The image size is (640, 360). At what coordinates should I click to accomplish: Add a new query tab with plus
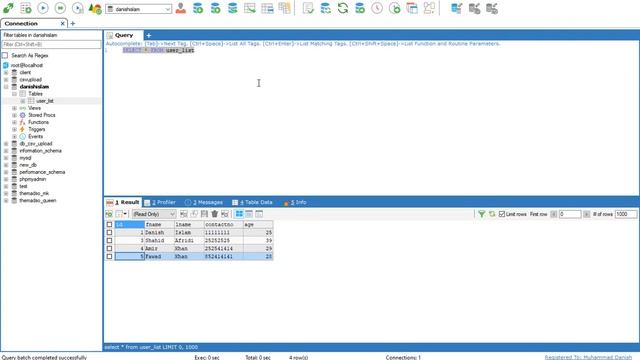click(x=149, y=36)
